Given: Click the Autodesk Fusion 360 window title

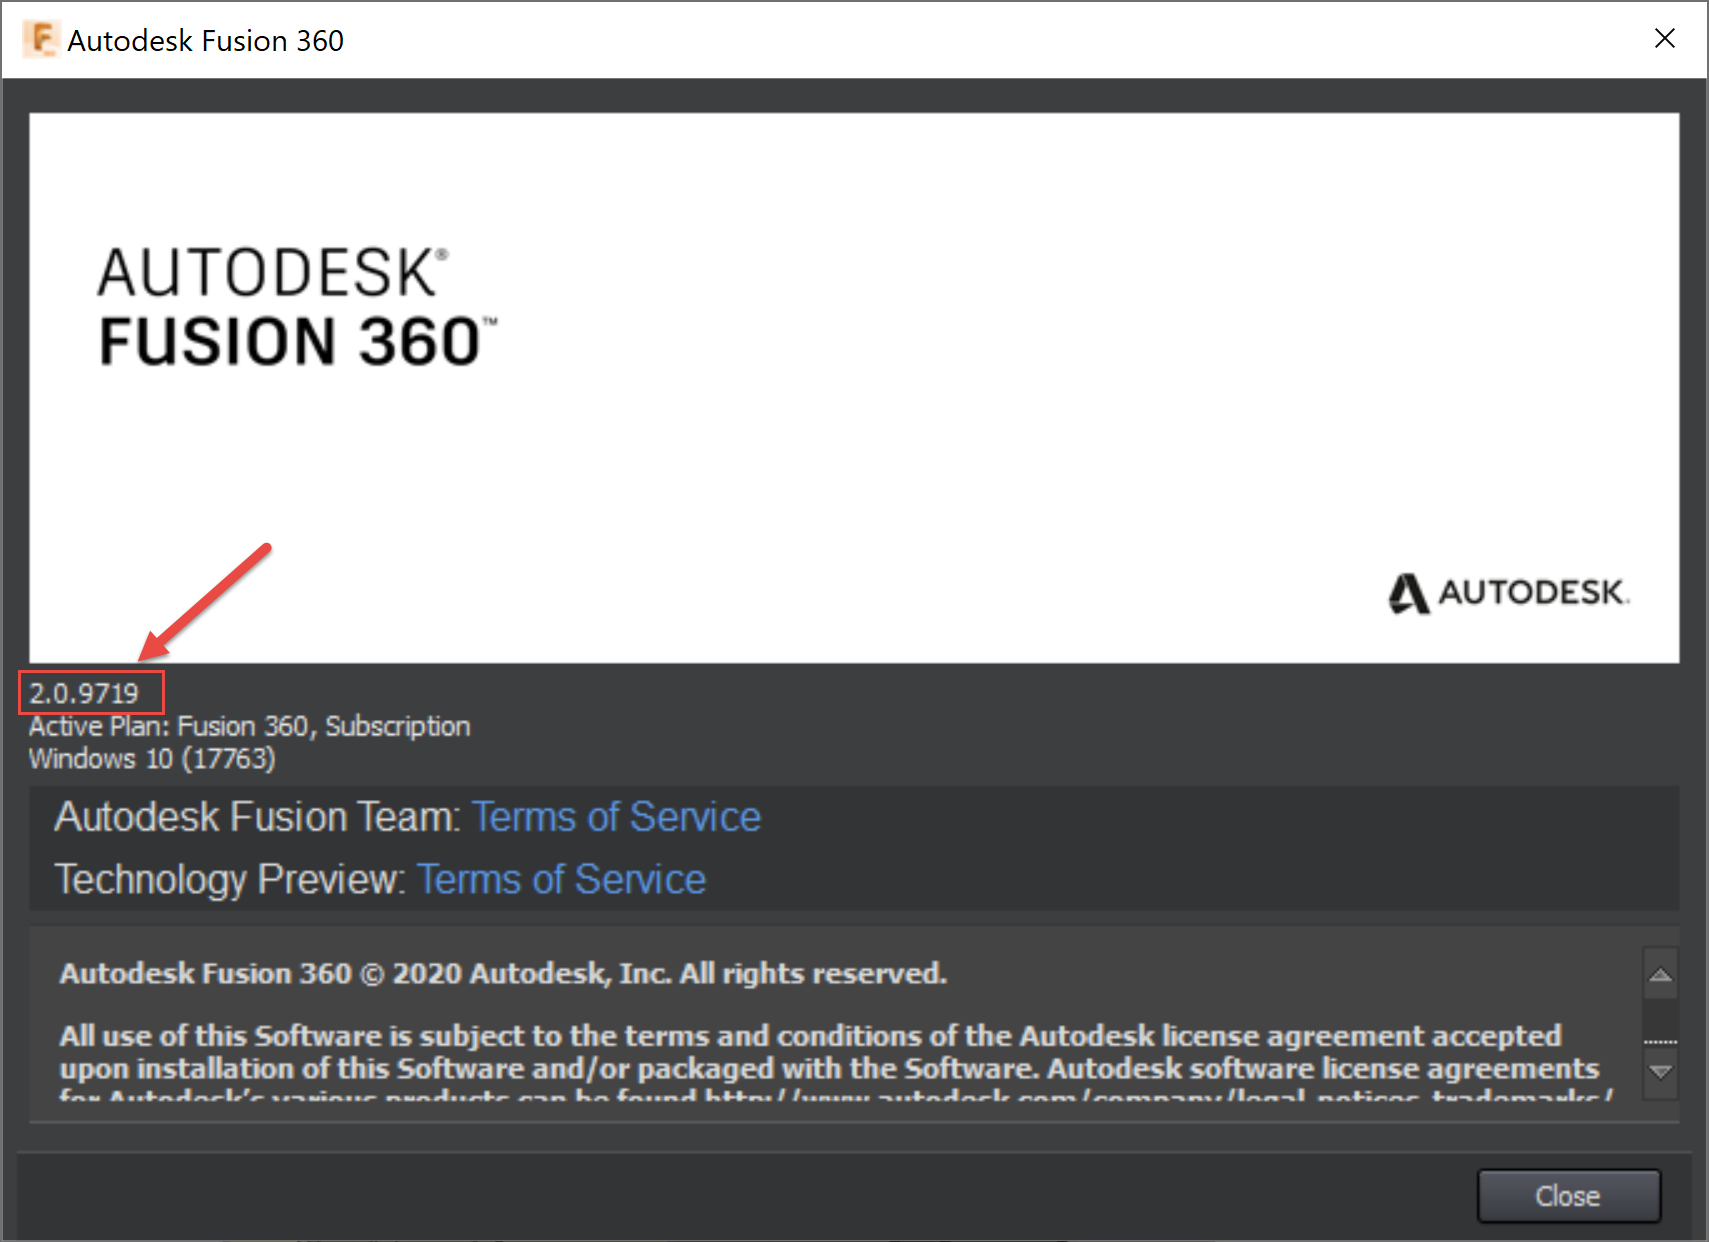Looking at the screenshot, I should point(206,41).
